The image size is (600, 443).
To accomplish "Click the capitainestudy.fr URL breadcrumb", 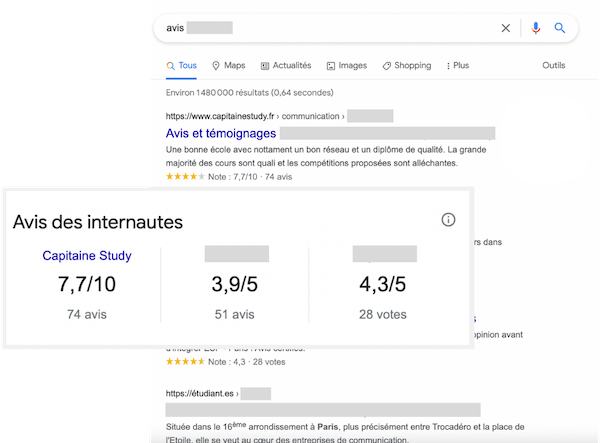I will coord(253,116).
